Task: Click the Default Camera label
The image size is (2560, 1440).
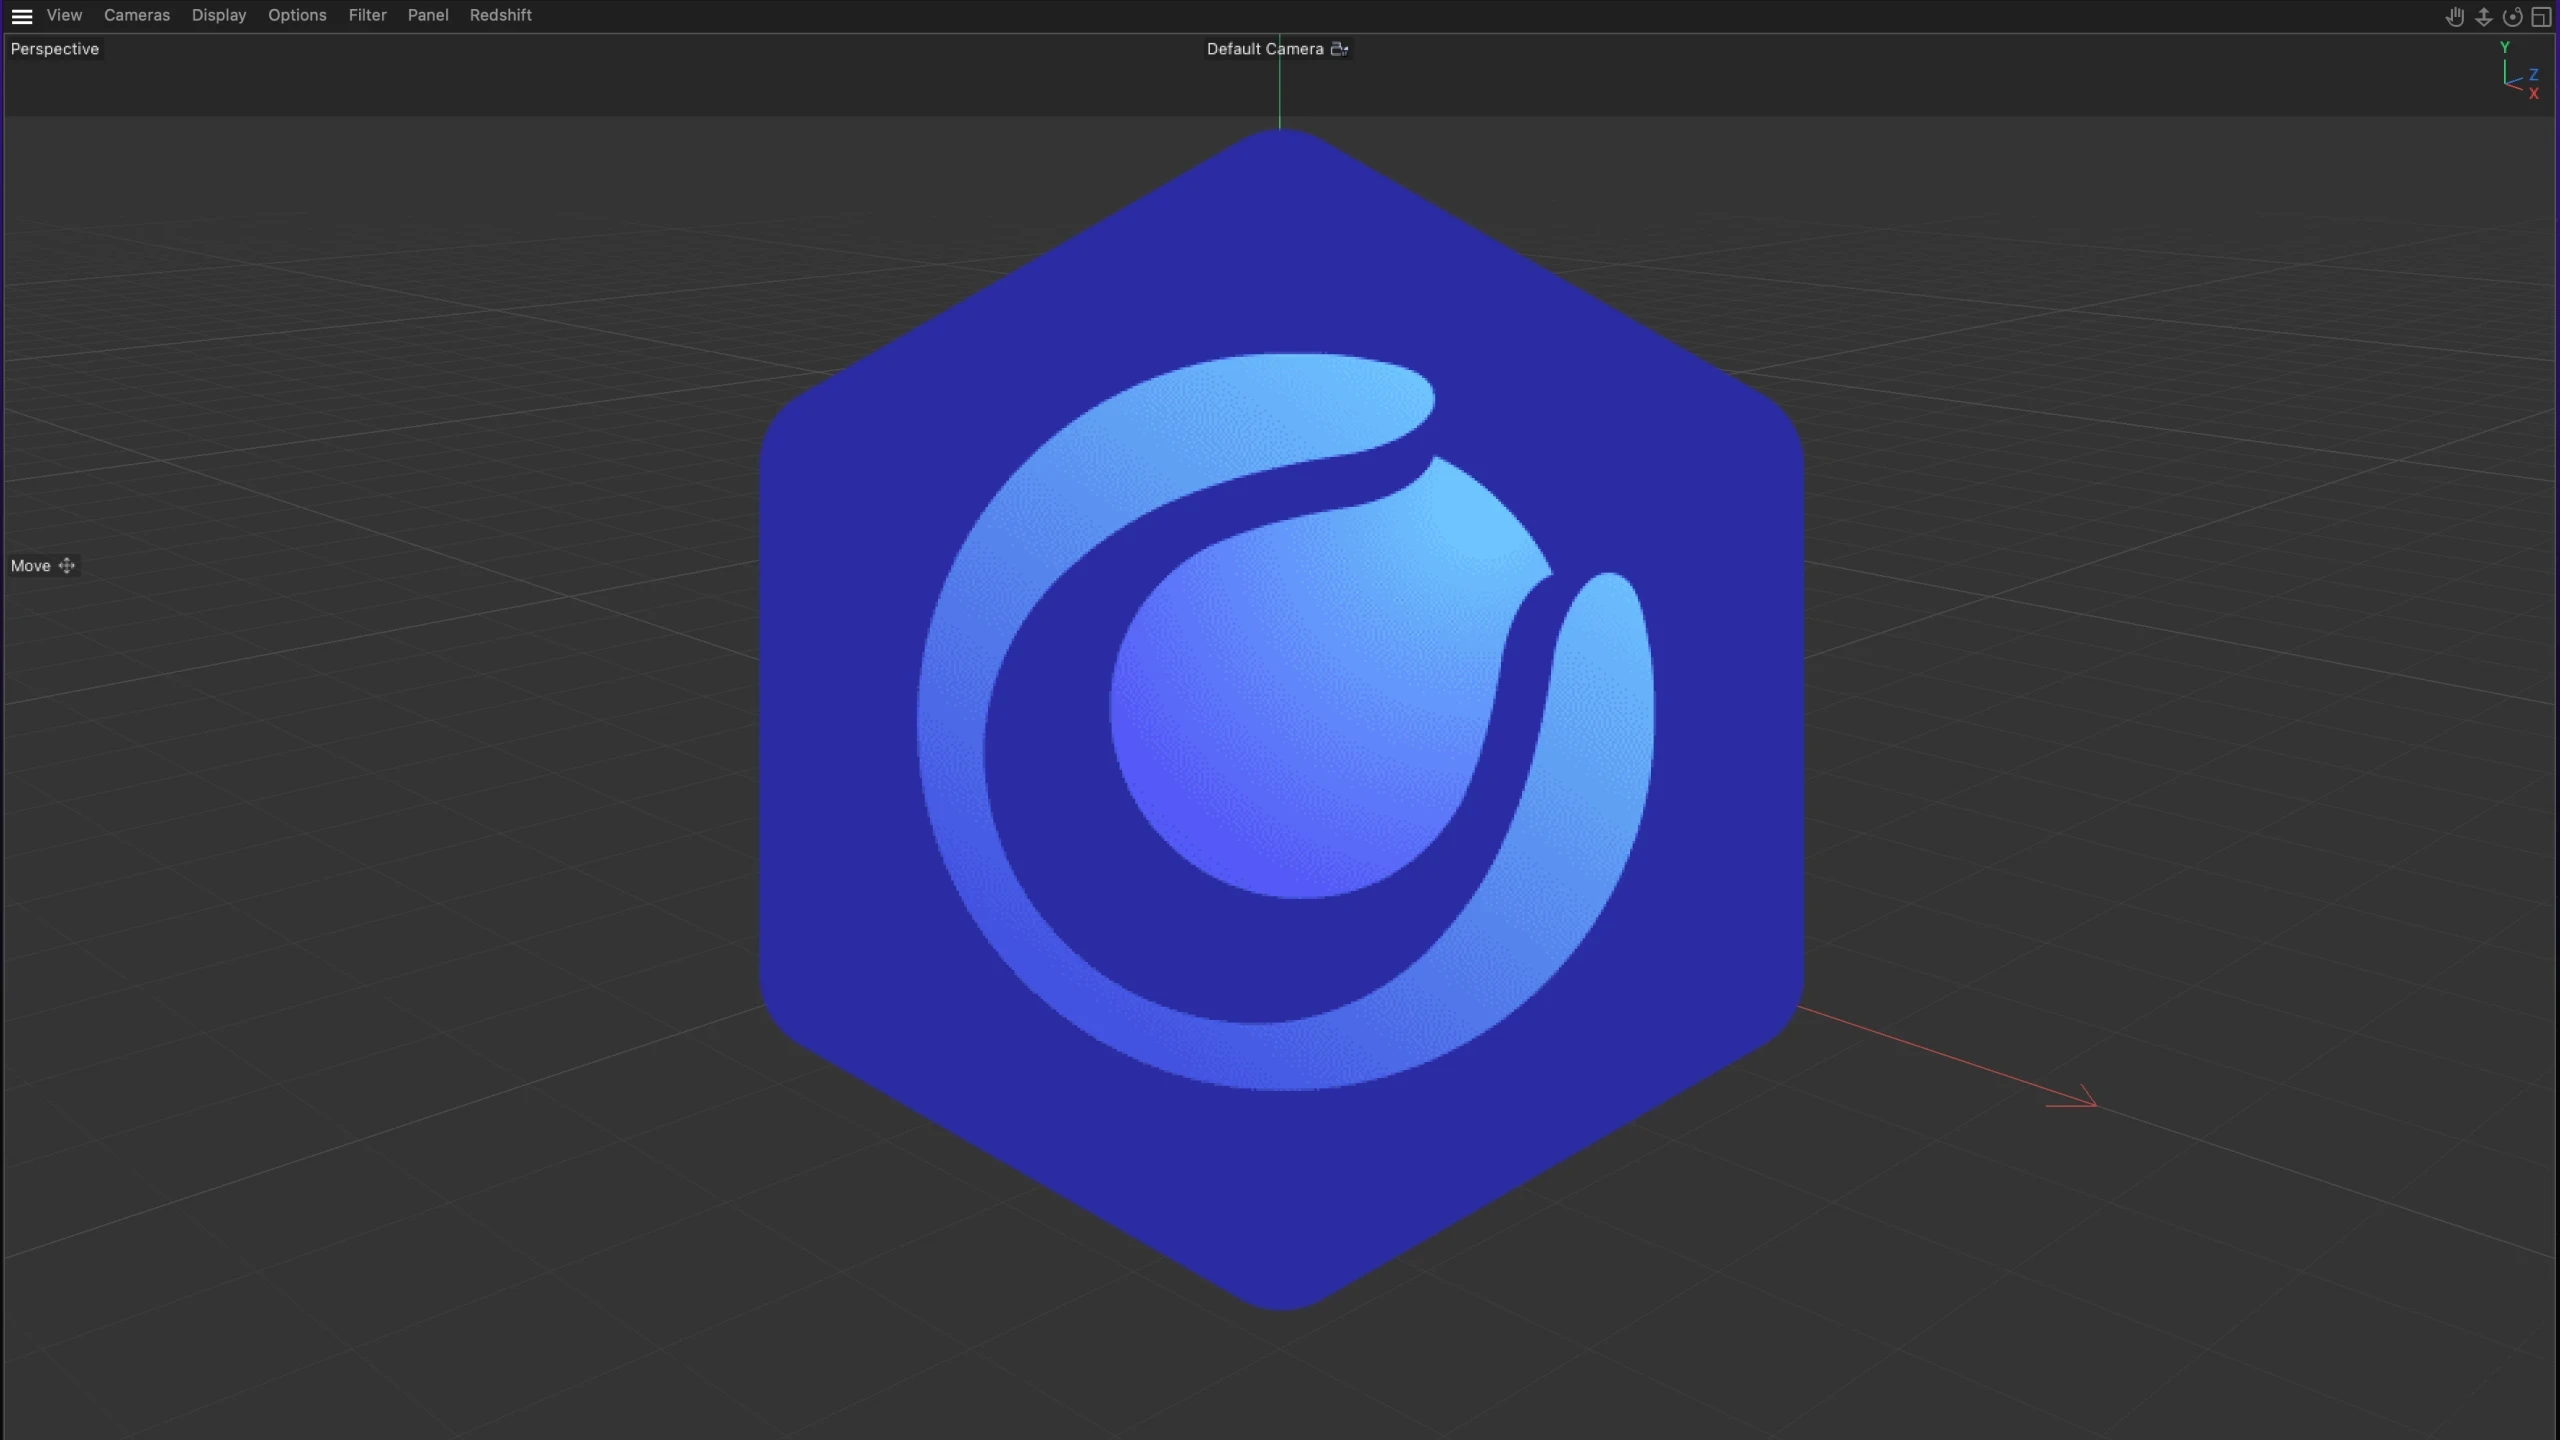Action: tap(1264, 49)
